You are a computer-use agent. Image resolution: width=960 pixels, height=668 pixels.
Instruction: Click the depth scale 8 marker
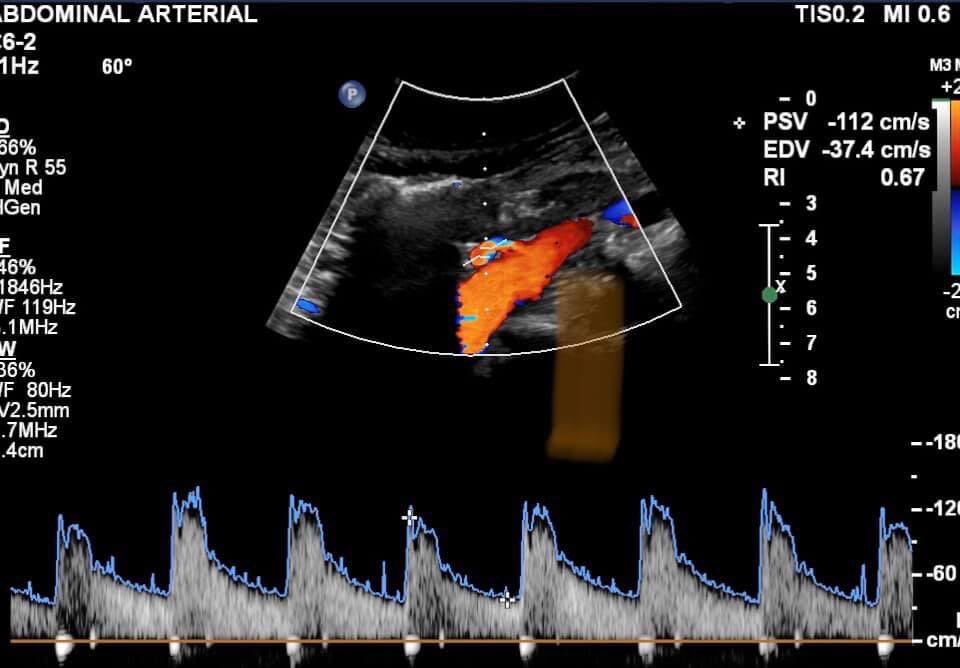click(798, 378)
